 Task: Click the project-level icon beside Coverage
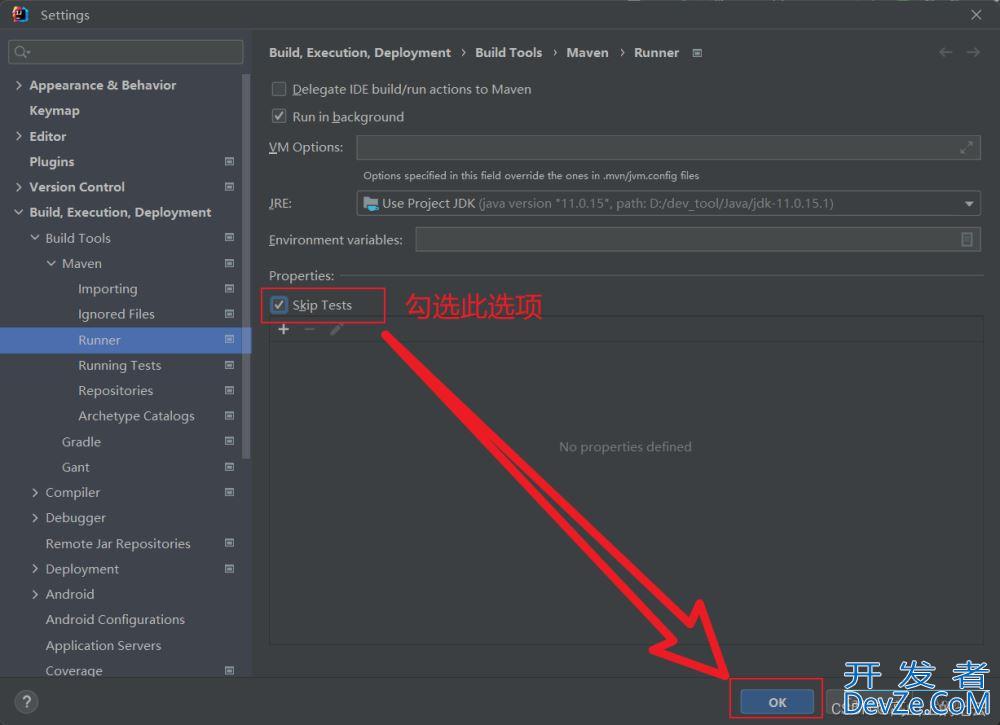coord(230,670)
